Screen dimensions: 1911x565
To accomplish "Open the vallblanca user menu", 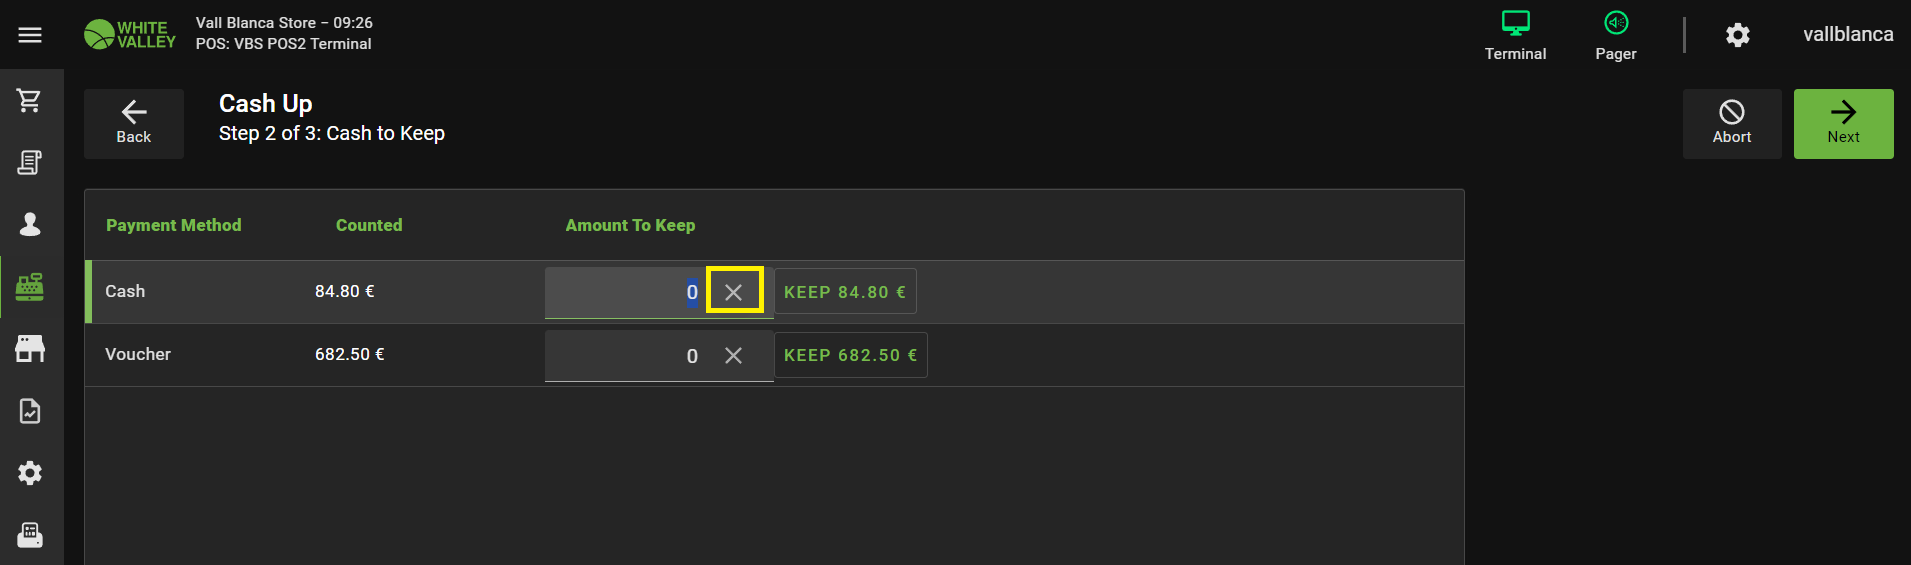I will point(1848,35).
